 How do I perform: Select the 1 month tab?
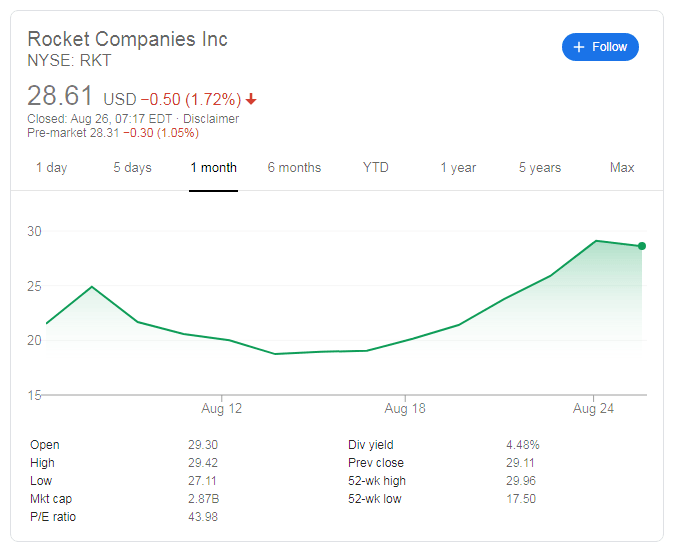point(214,168)
